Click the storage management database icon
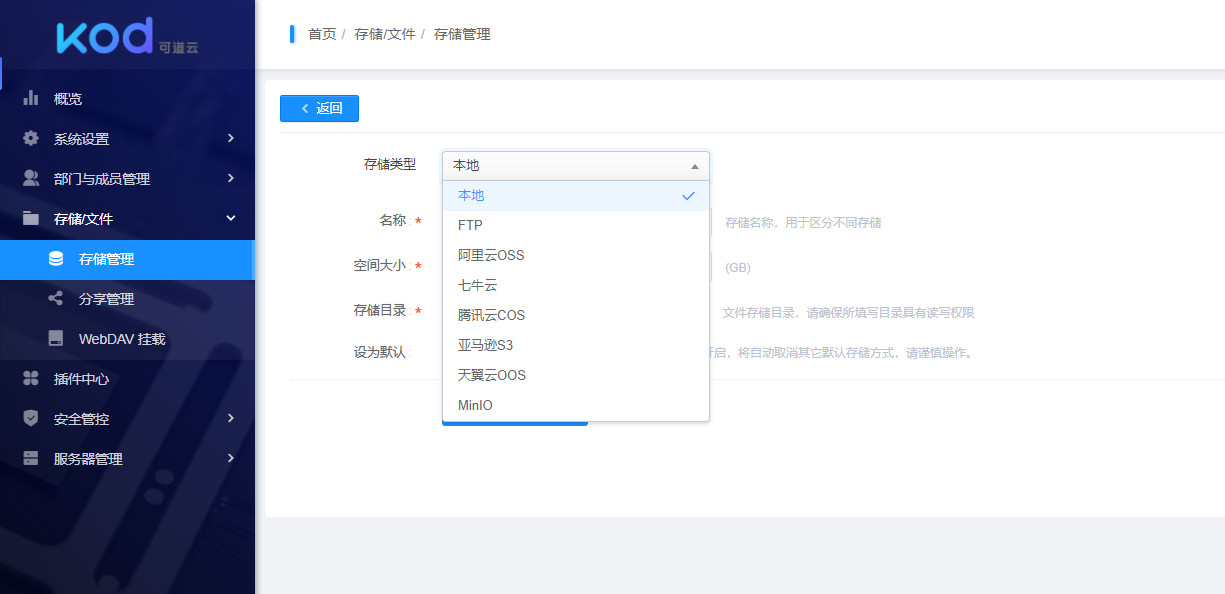 [x=56, y=259]
